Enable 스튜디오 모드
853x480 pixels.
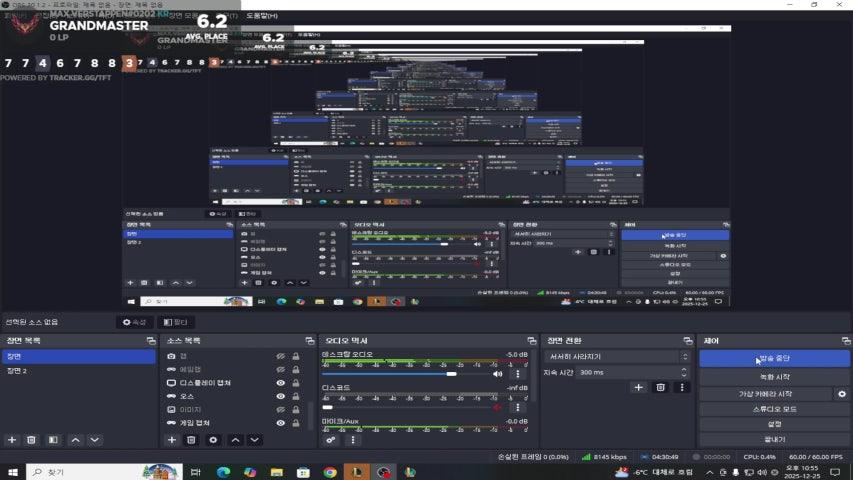click(774, 409)
